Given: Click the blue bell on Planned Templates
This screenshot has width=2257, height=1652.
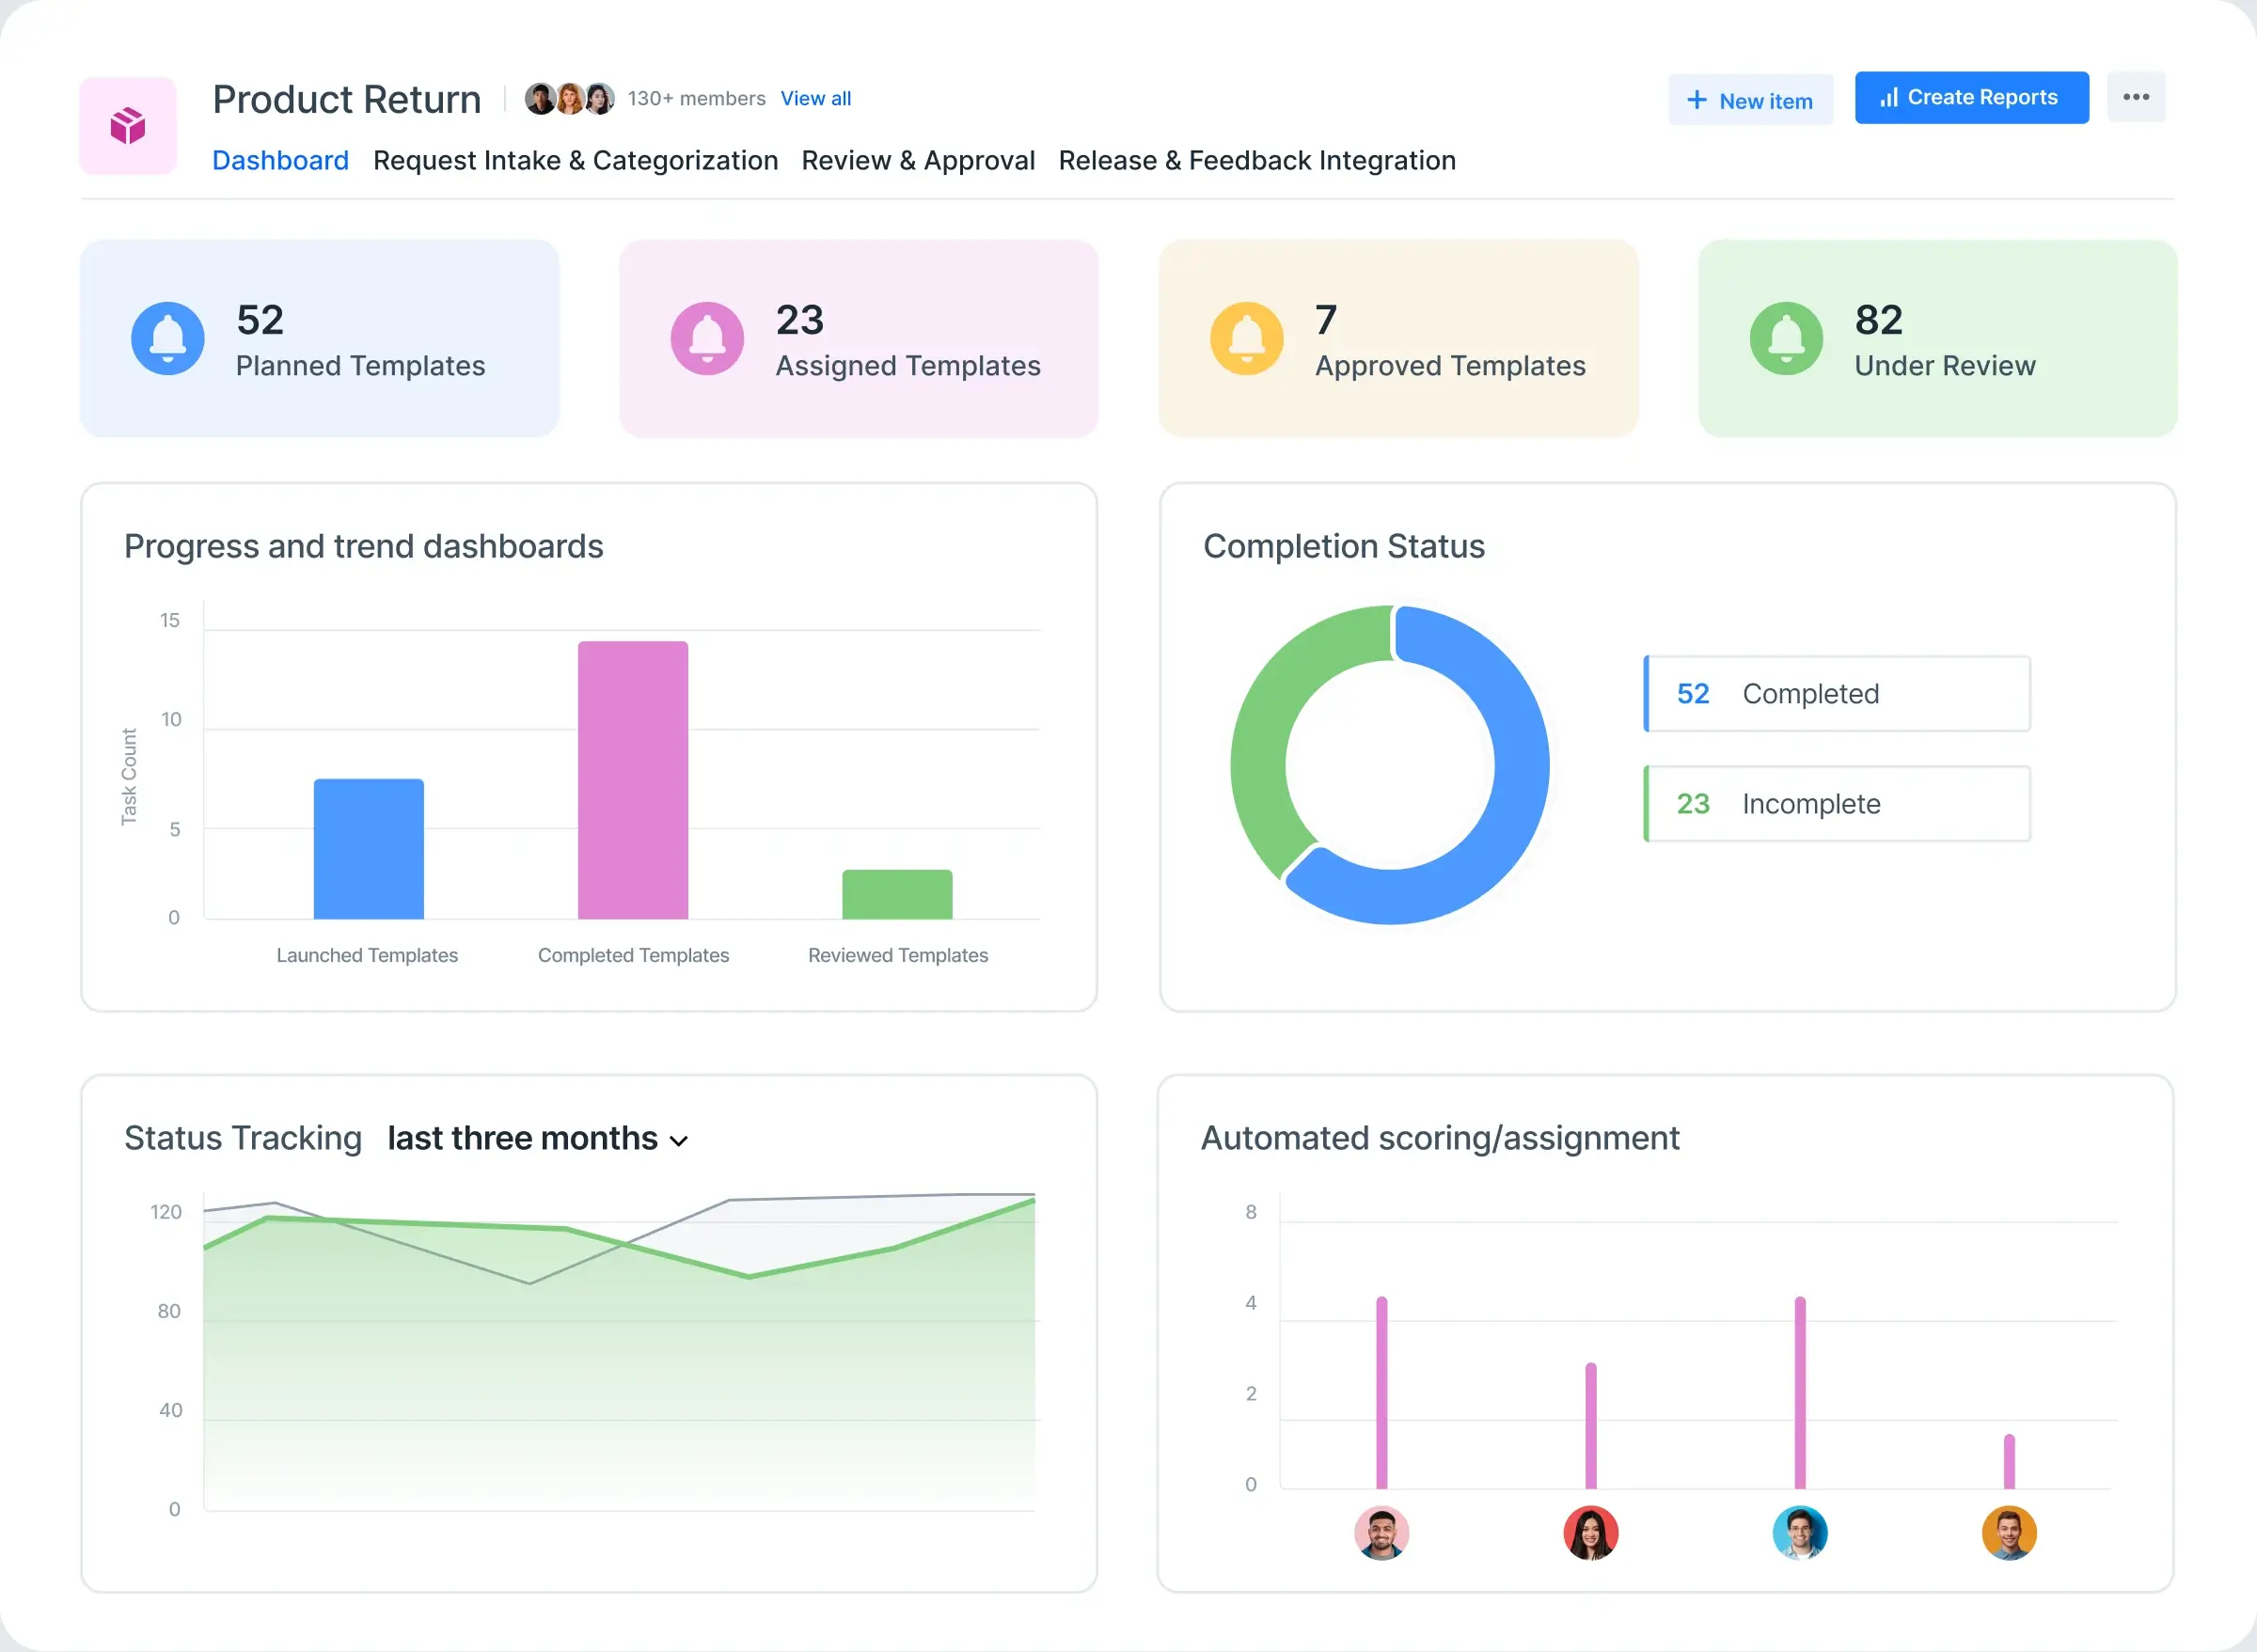Looking at the screenshot, I should (x=168, y=338).
